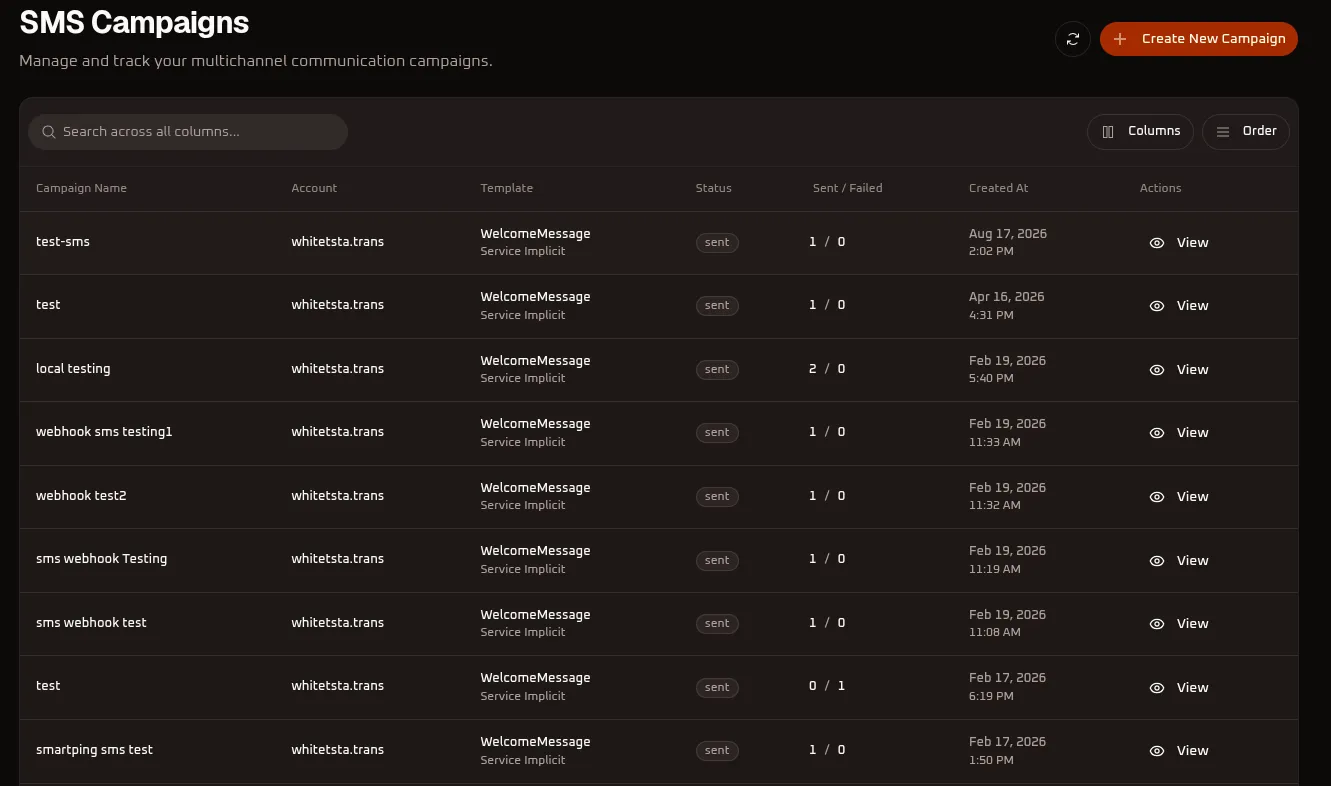Click the Aug 17, 2026 date cell
The height and width of the screenshot is (786, 1331).
(1008, 234)
